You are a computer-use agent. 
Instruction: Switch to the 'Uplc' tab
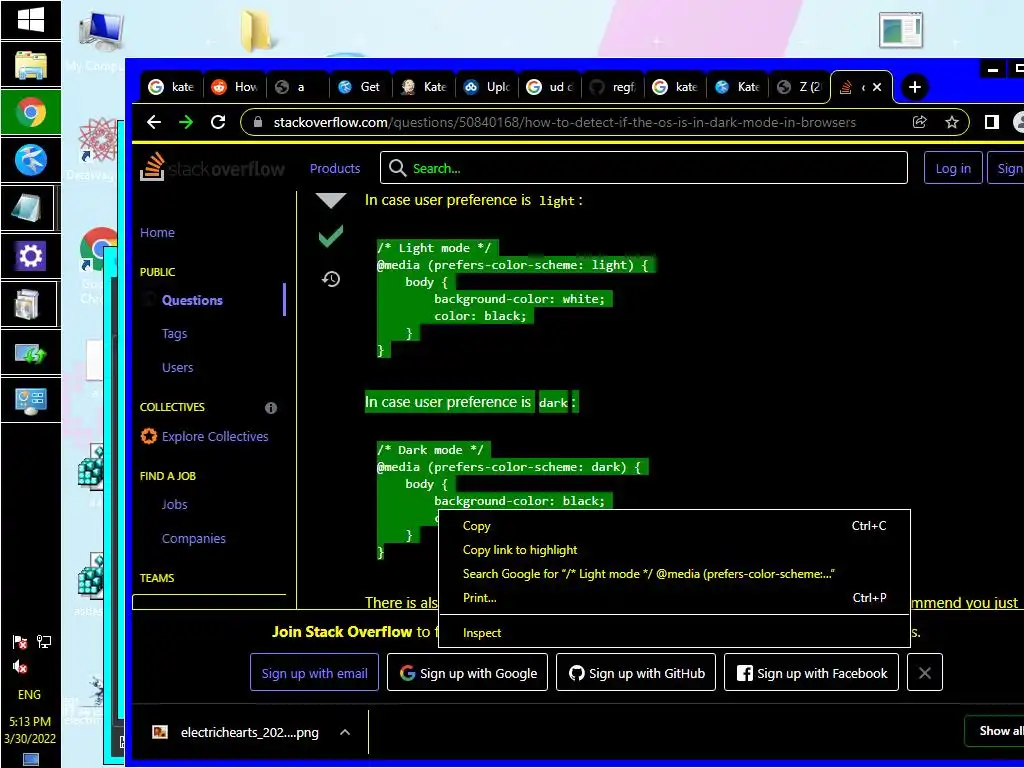[x=487, y=87]
